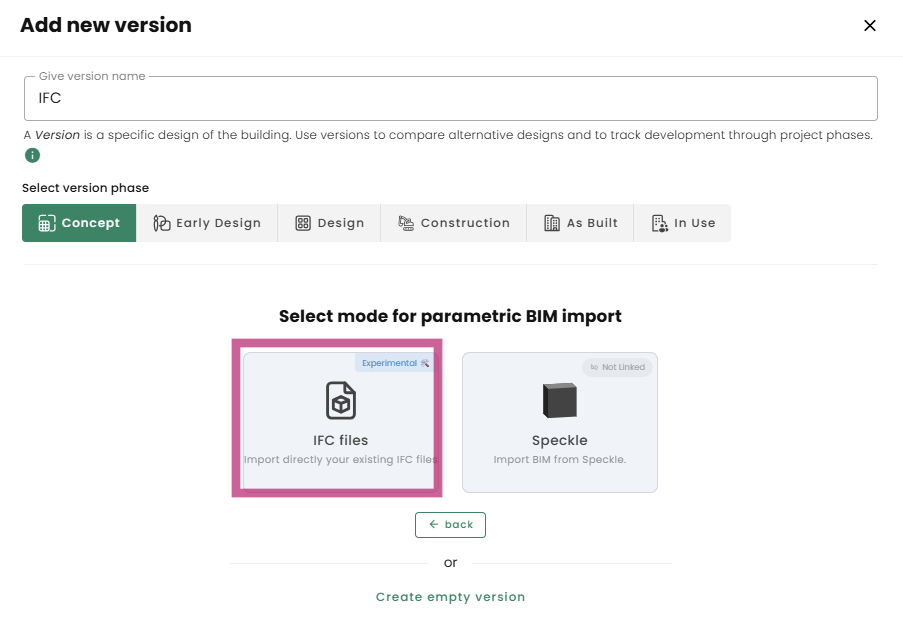903x628 pixels.
Task: Click the Speckle black cube icon
Action: tap(560, 400)
